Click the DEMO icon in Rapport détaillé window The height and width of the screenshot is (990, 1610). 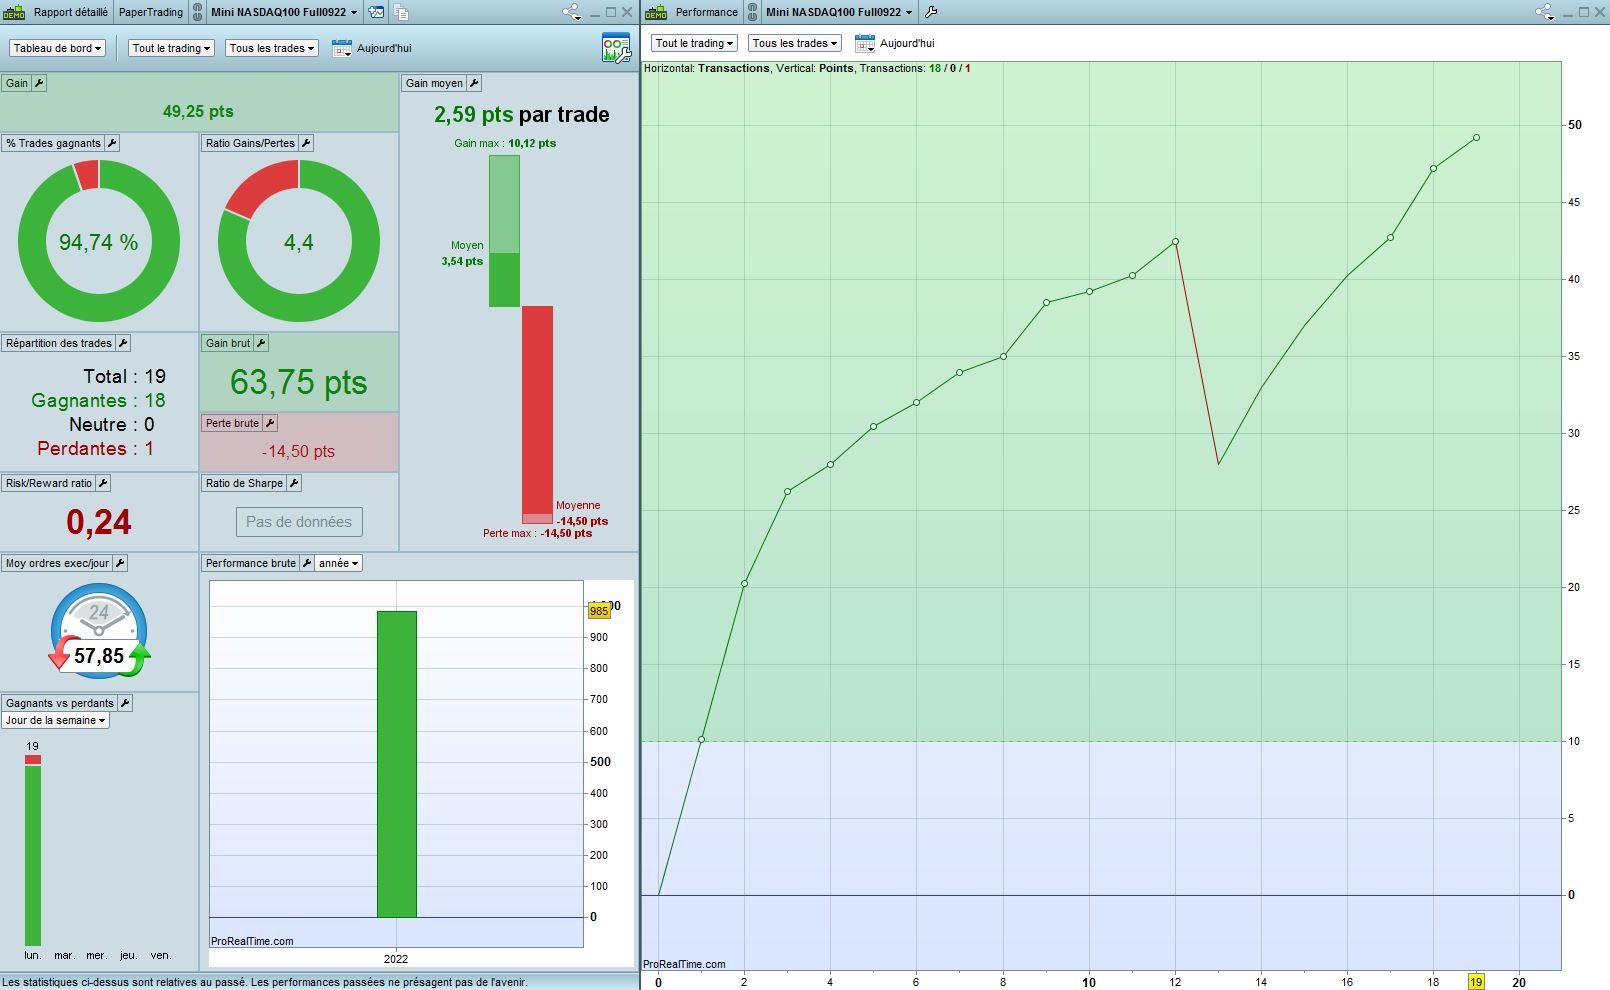(14, 12)
